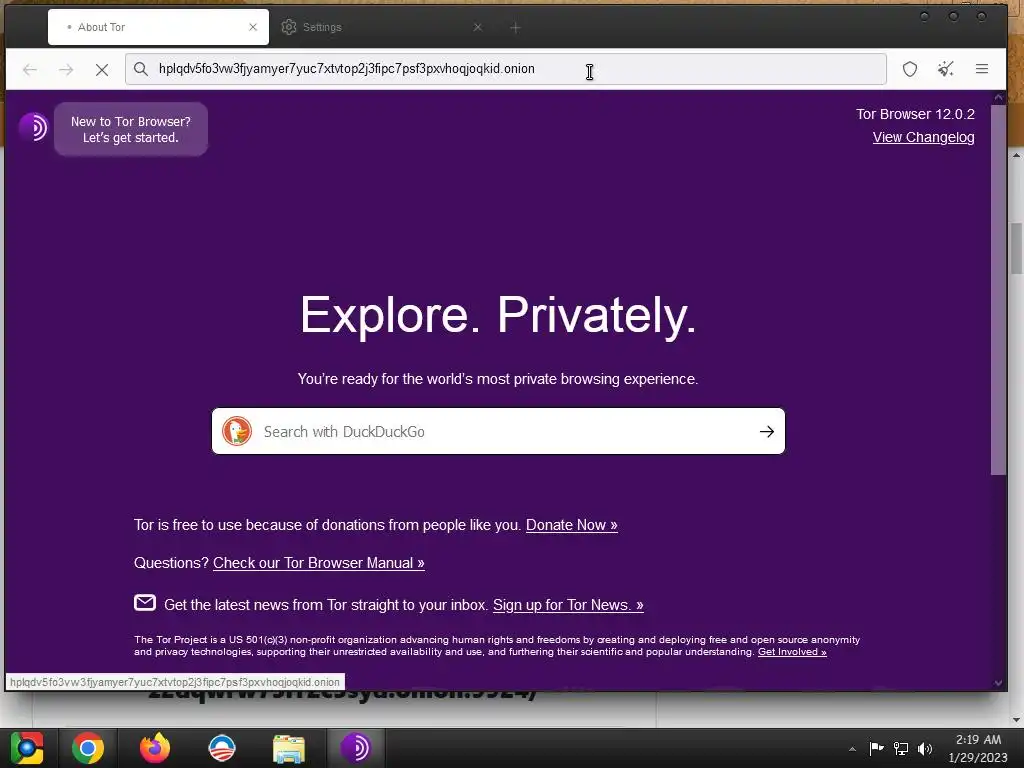Switch to the About Tor tab
The image size is (1024, 768).
(158, 27)
